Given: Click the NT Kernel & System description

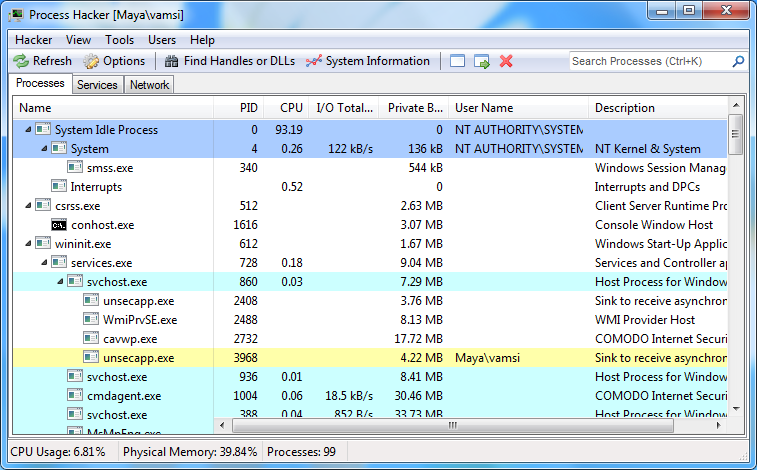Looking at the screenshot, I should [x=647, y=149].
